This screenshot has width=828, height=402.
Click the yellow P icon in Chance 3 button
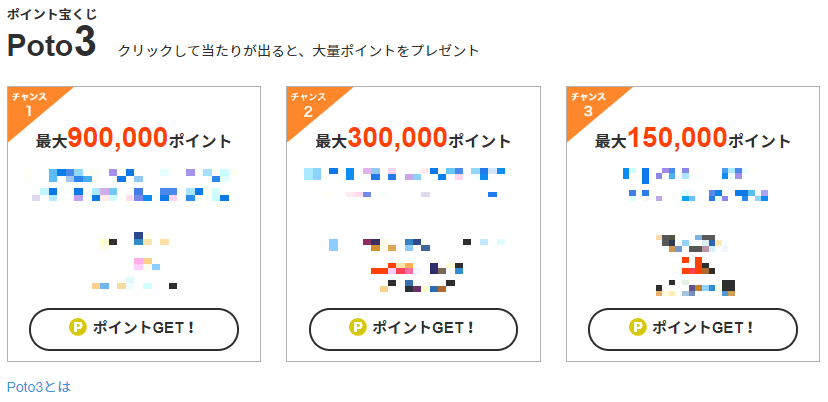pyautogui.click(x=637, y=328)
